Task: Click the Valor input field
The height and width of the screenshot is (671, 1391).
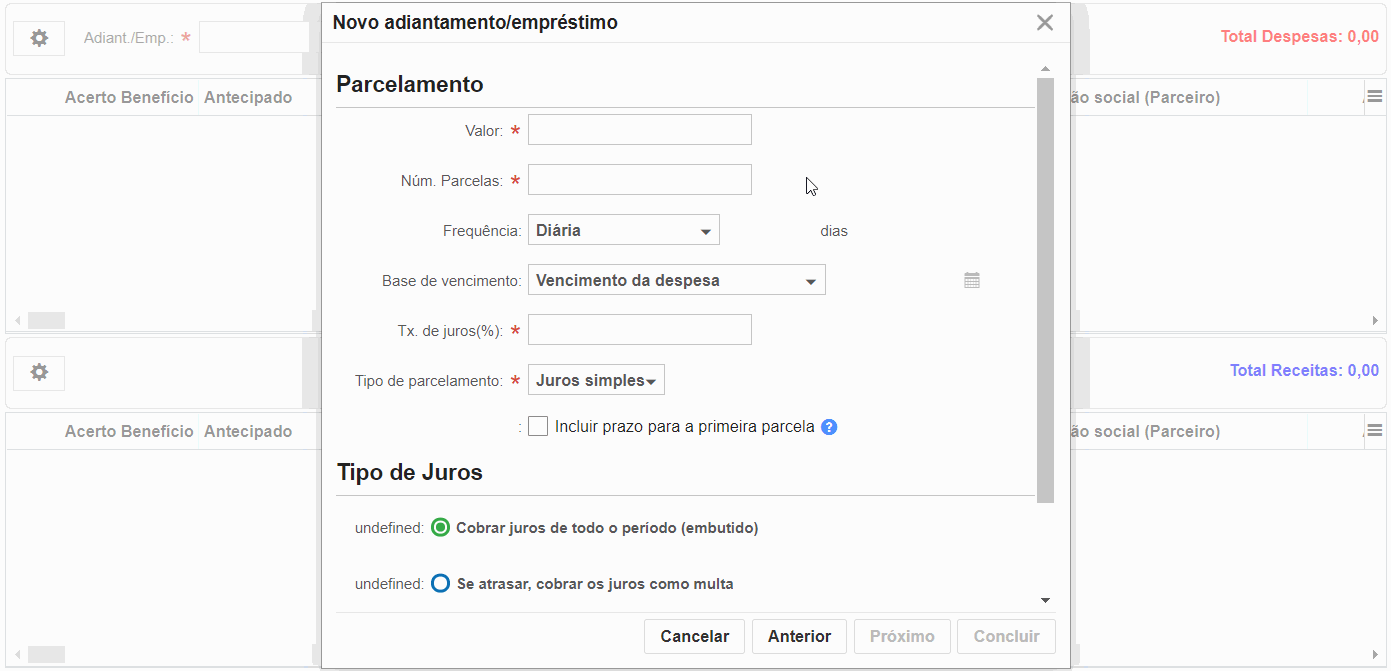Action: click(x=640, y=130)
